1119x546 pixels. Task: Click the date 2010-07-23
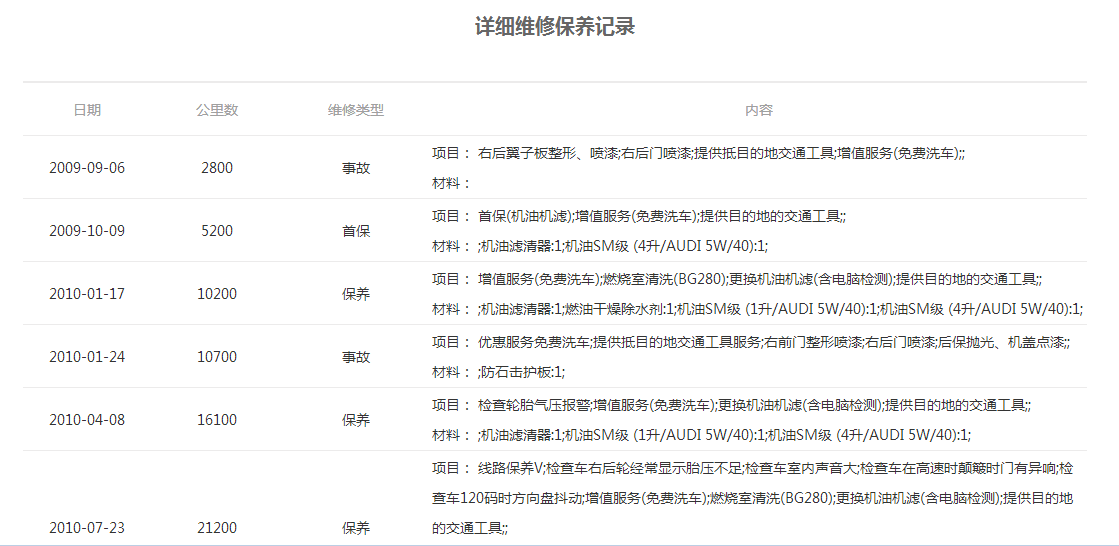coord(87,527)
